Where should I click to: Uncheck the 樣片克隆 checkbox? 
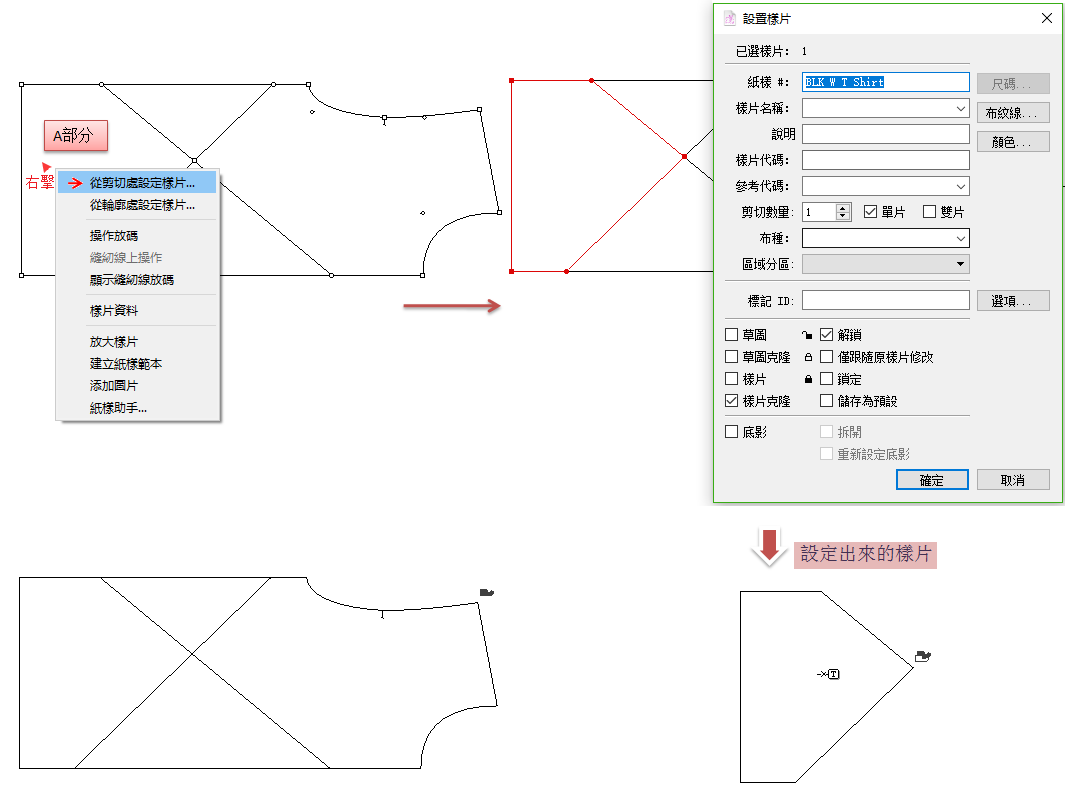(x=732, y=401)
